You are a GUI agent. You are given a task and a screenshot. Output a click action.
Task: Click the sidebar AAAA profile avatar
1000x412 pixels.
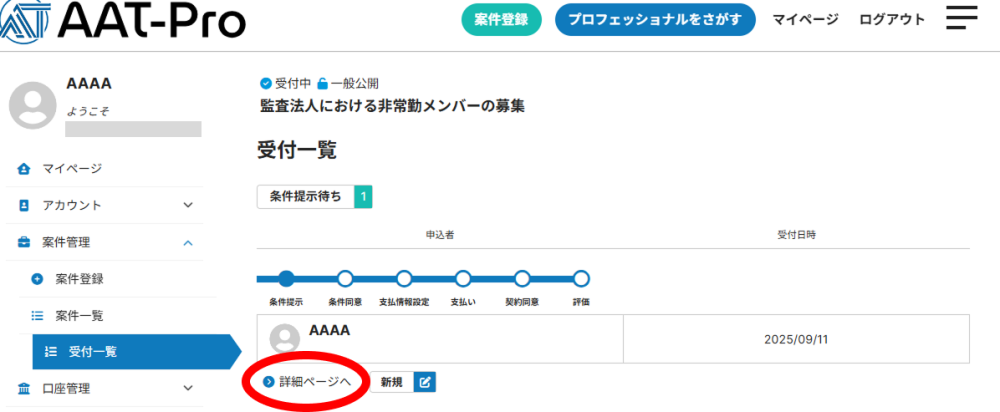pyautogui.click(x=32, y=105)
